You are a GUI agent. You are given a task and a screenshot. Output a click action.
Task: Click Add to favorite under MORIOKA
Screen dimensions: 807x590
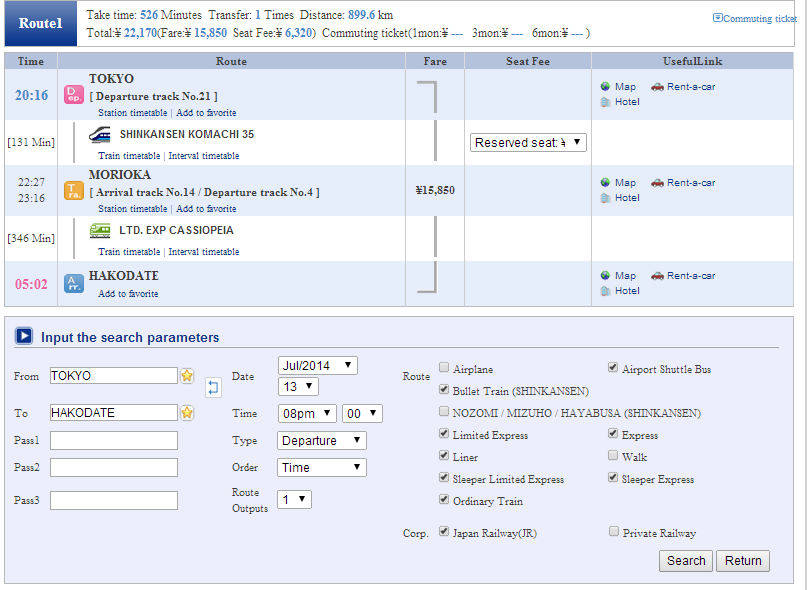click(x=206, y=209)
